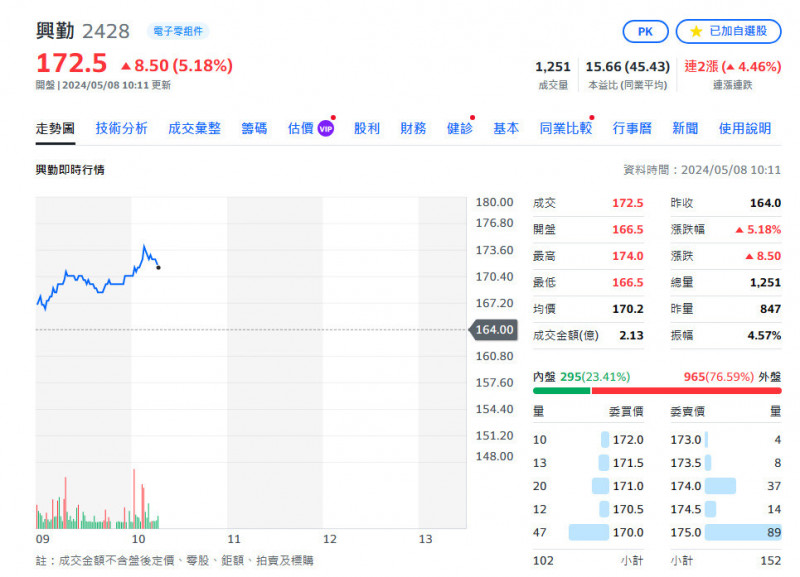Click the ask price 173.0
Screen dimensions: 800x577
point(686,440)
